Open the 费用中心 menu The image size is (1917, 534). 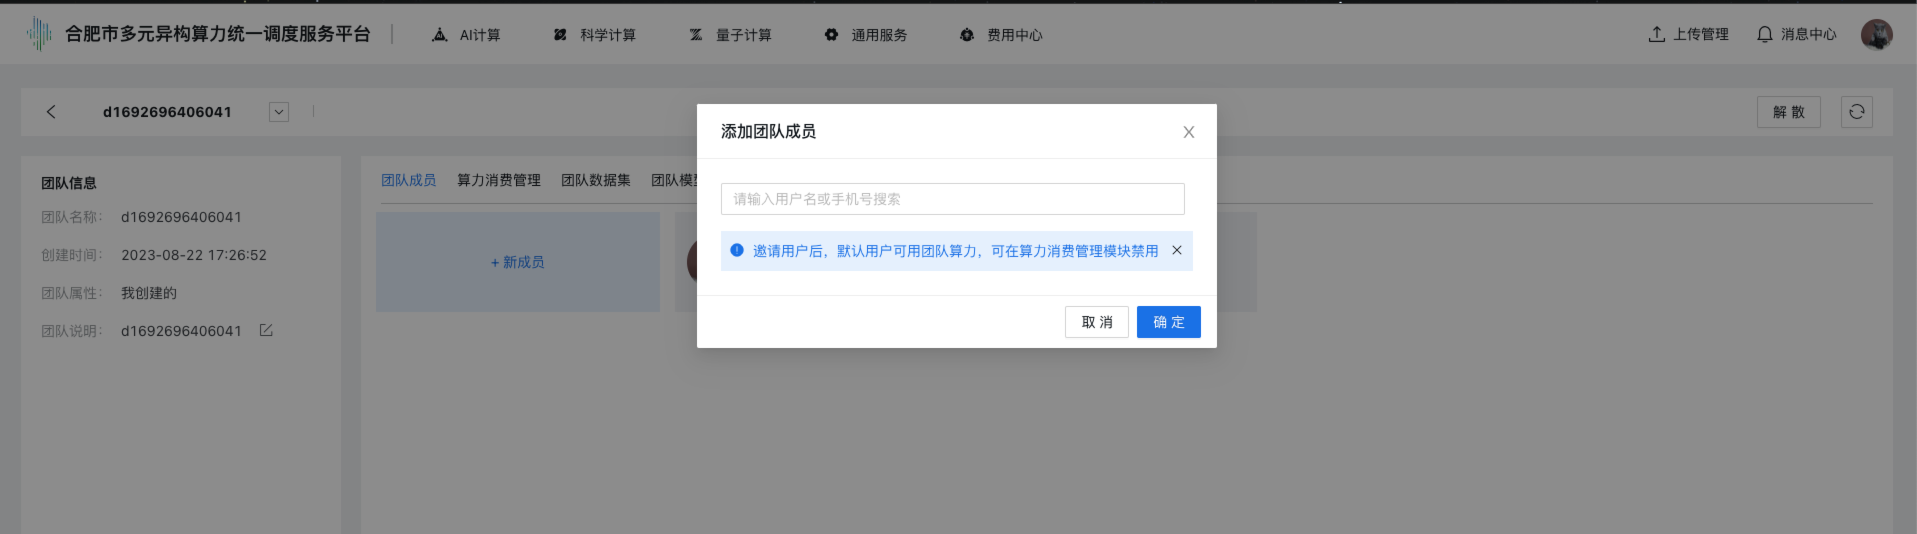1001,35
